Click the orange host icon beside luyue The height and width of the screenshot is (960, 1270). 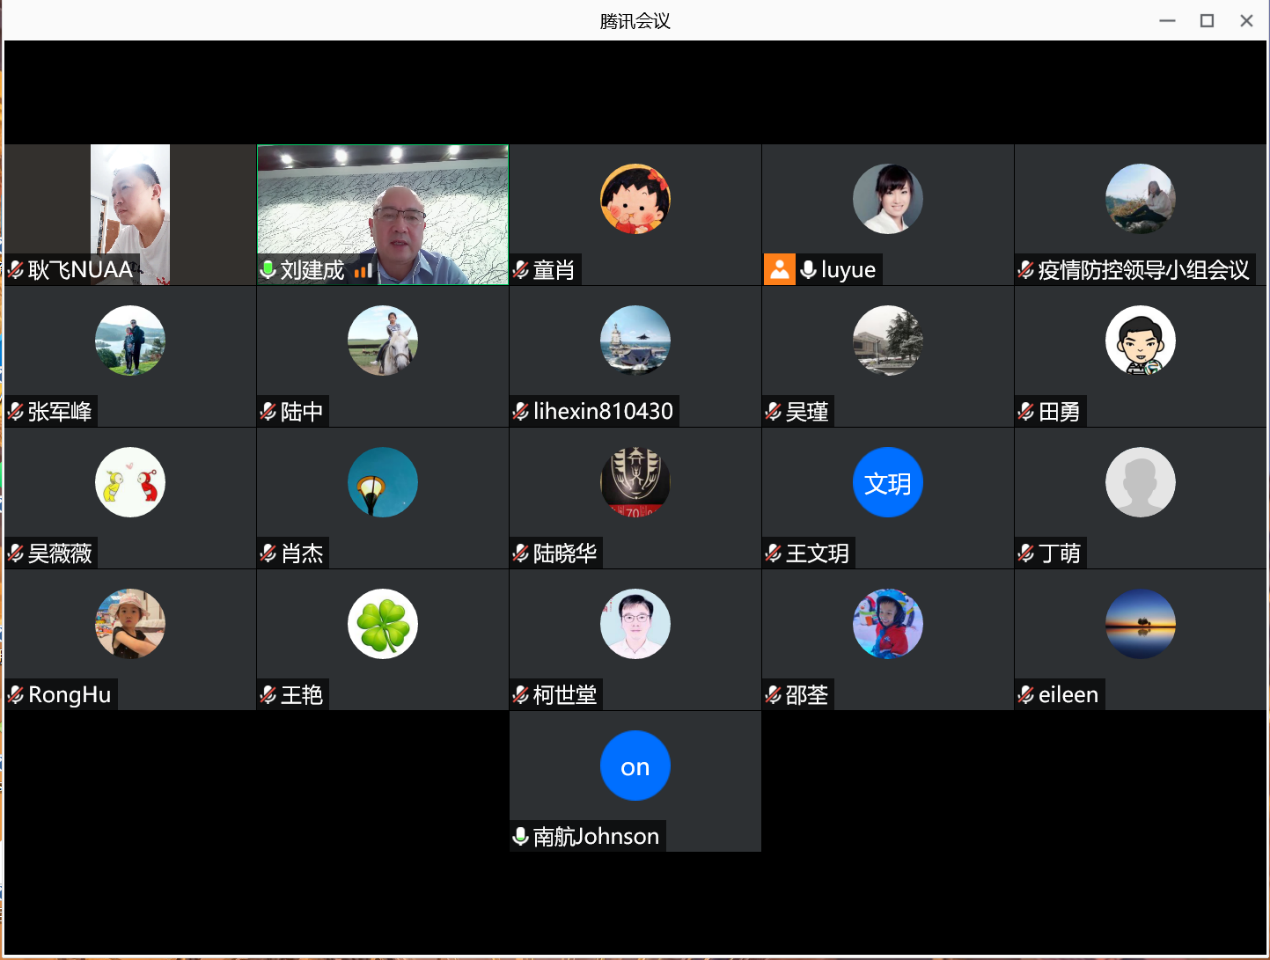(779, 269)
